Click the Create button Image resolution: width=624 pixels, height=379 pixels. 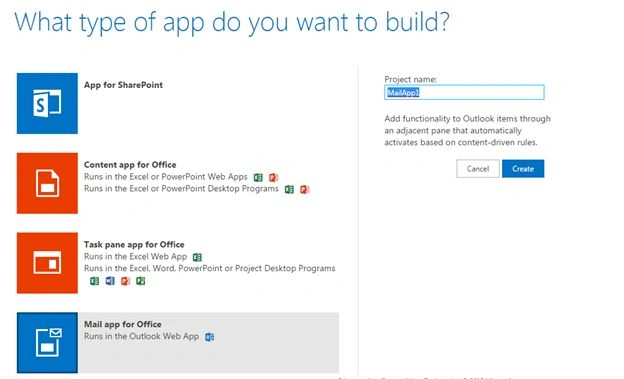pos(523,169)
